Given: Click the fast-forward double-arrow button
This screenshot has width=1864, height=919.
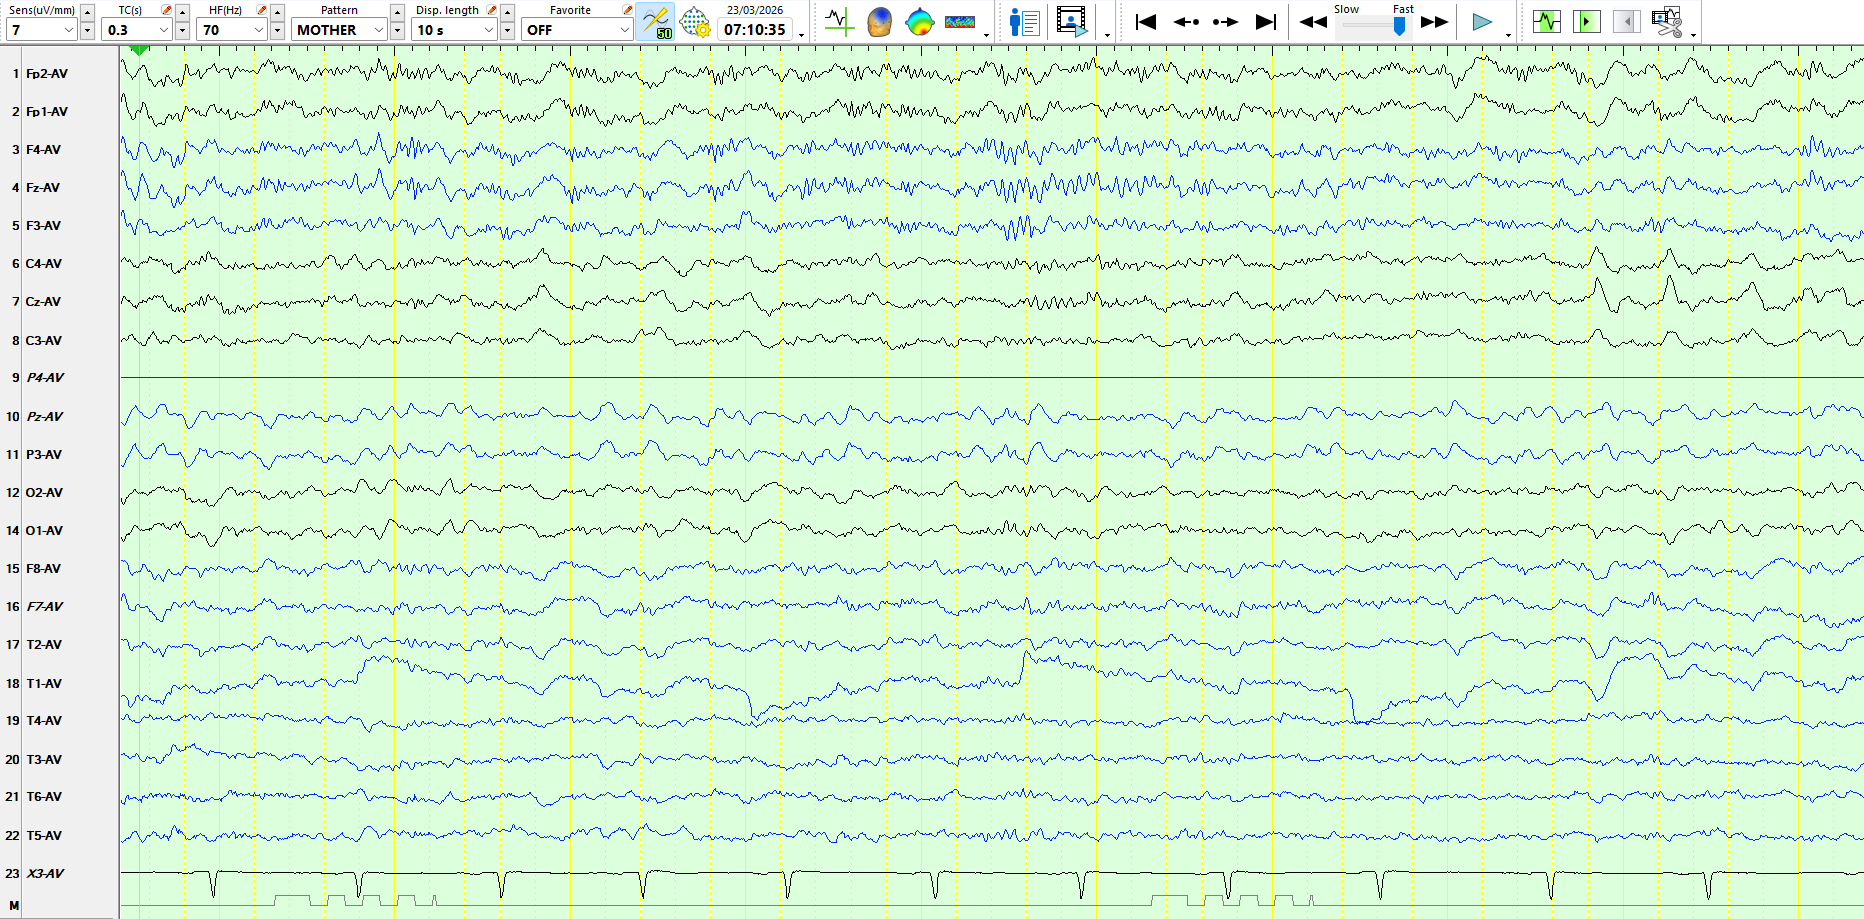Looking at the screenshot, I should [1435, 22].
